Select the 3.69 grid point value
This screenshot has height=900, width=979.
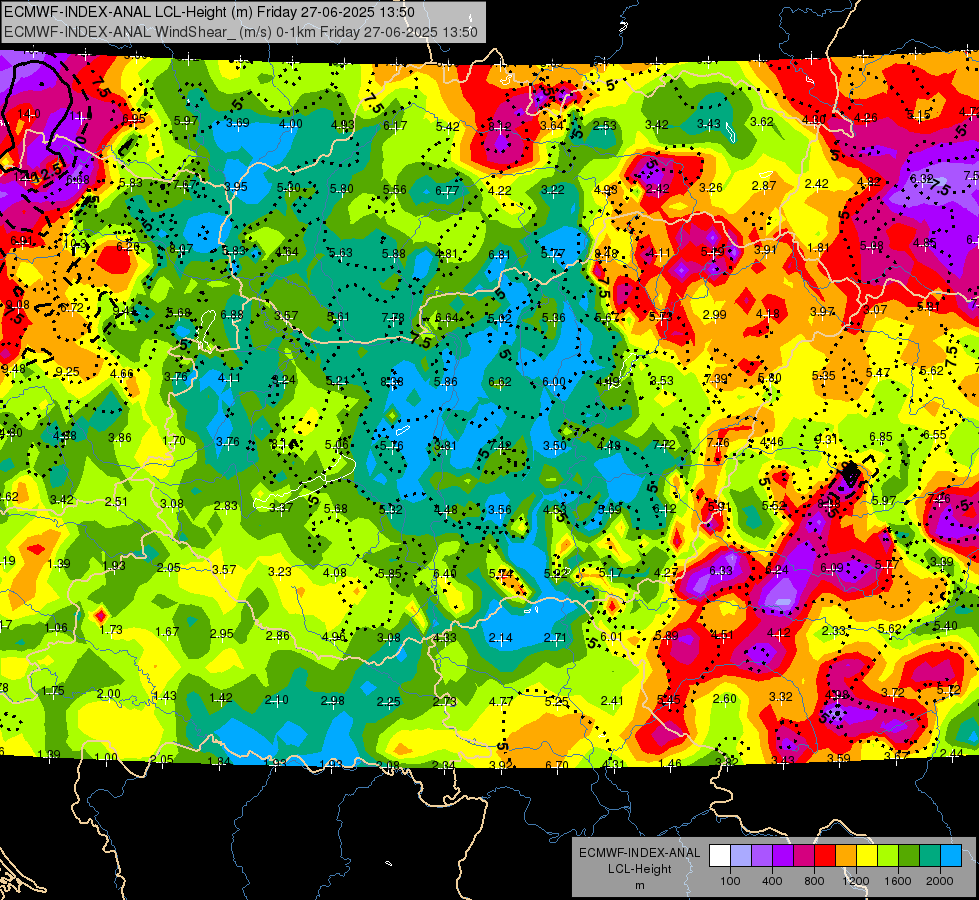click(x=237, y=122)
